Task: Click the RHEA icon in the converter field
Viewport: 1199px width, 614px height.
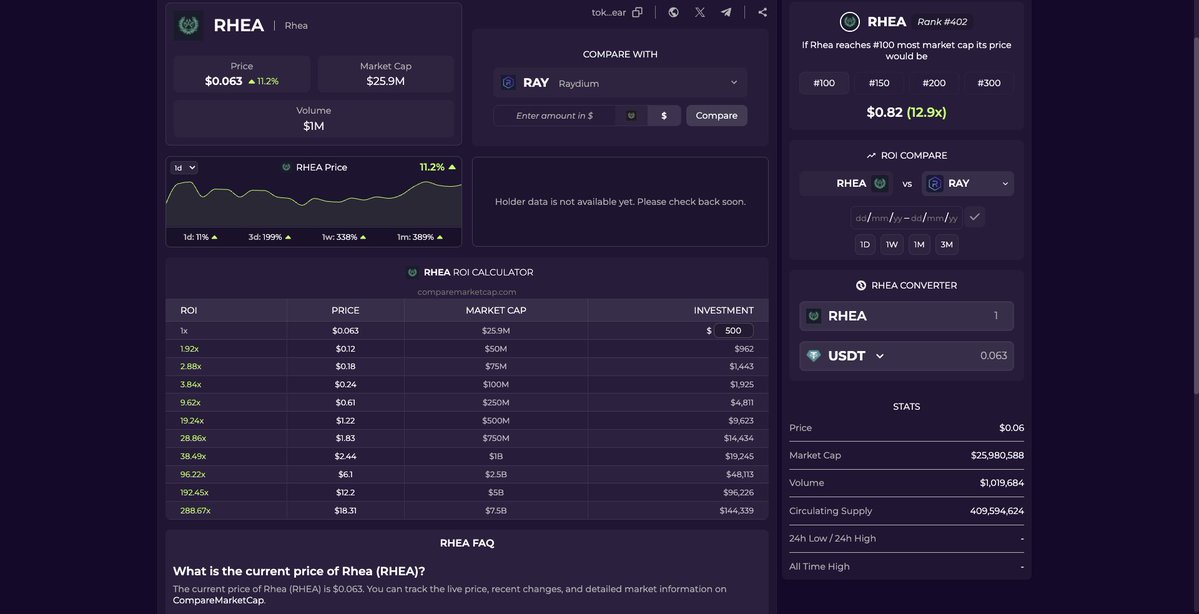Action: [x=814, y=316]
